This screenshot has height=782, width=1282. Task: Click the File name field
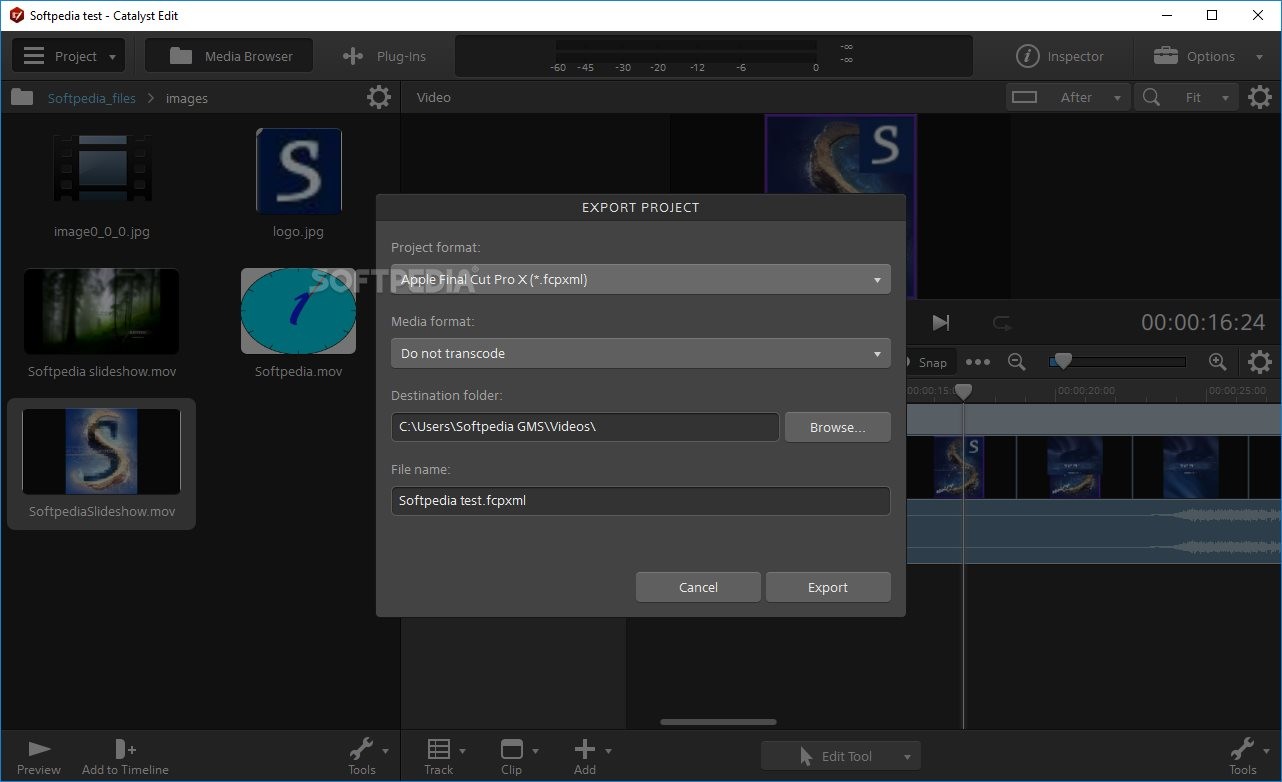click(x=640, y=500)
